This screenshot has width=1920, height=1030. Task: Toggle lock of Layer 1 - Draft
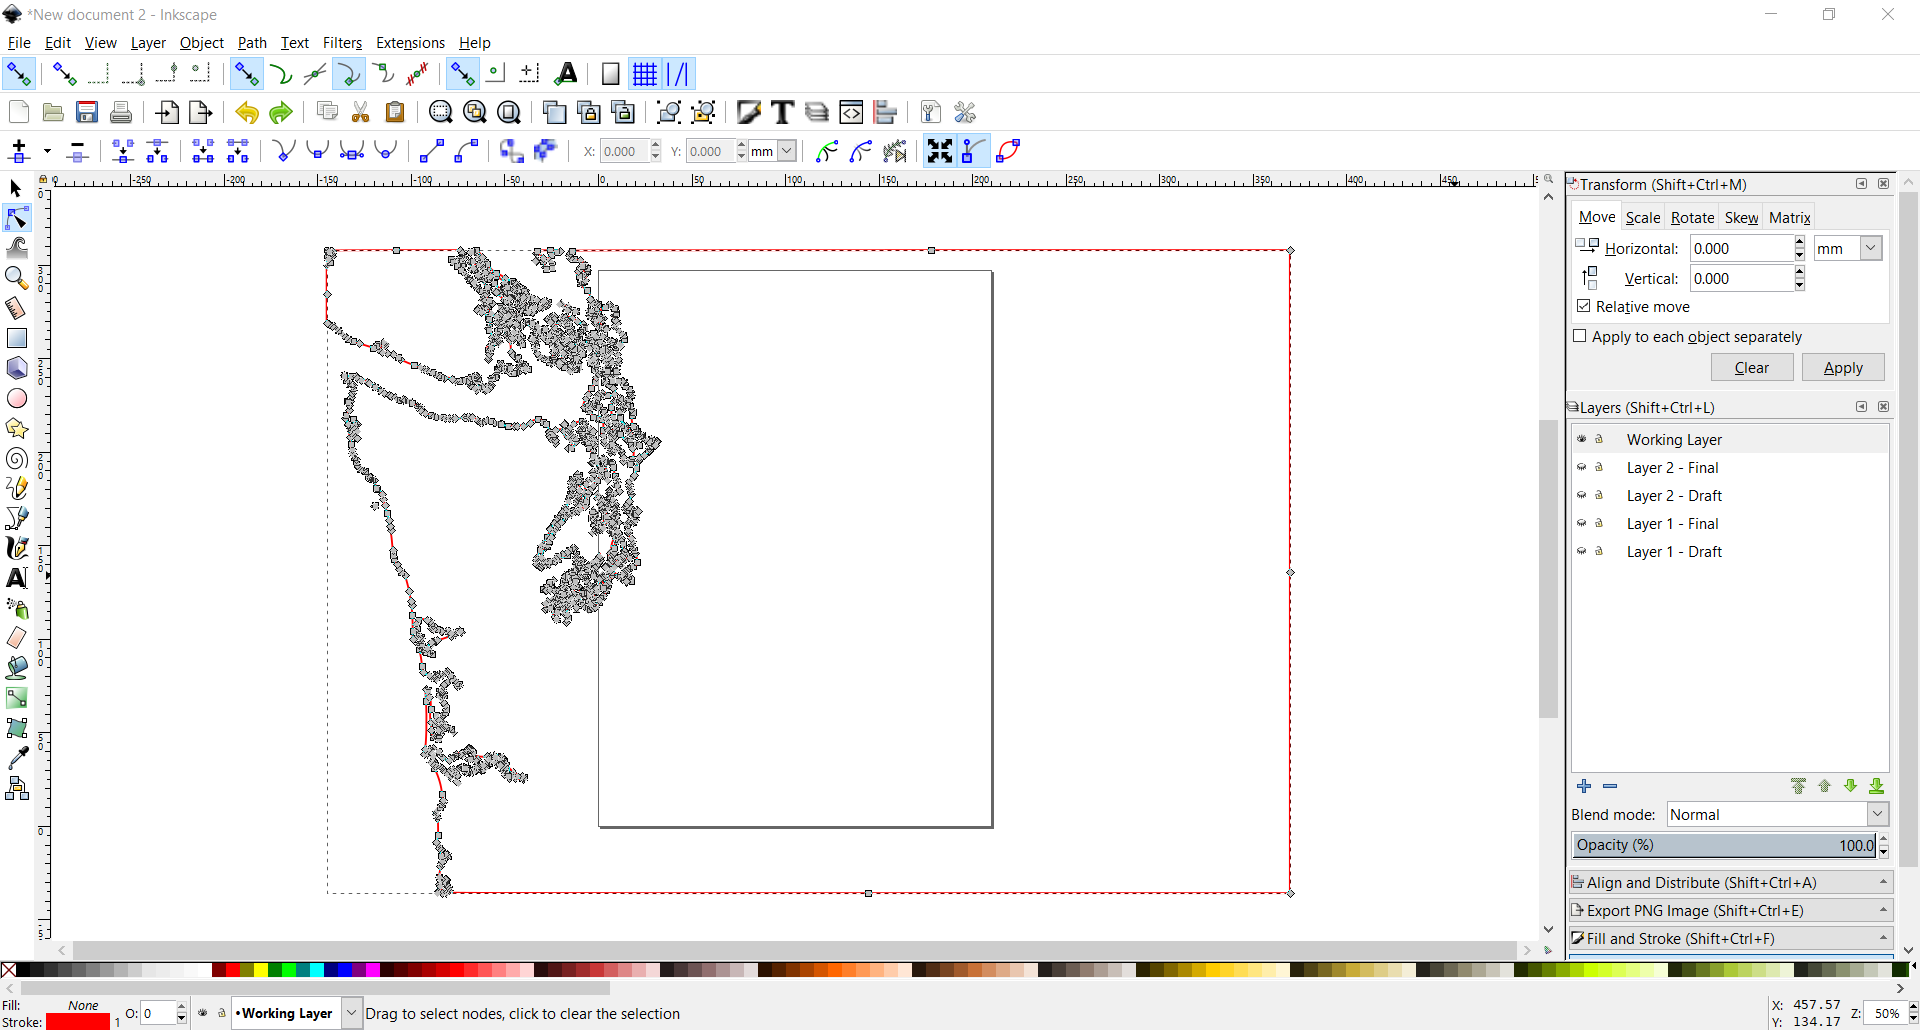click(1599, 551)
